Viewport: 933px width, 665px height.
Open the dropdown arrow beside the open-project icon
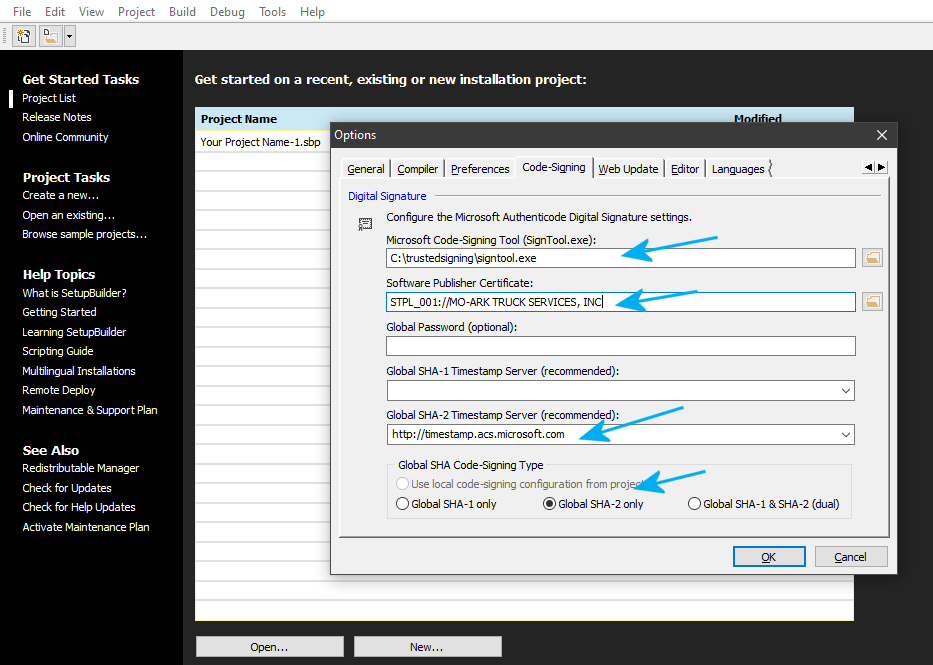(x=68, y=35)
